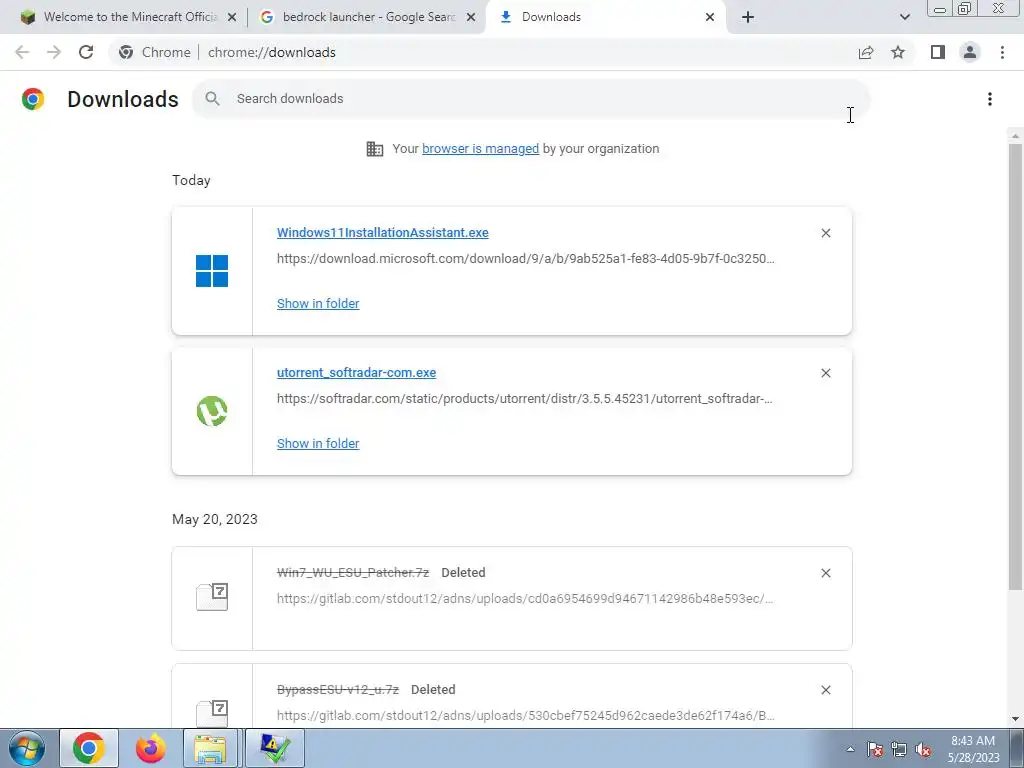The image size is (1024, 768).
Task: Click the taskbar app with checkmark icon
Action: pos(274,748)
